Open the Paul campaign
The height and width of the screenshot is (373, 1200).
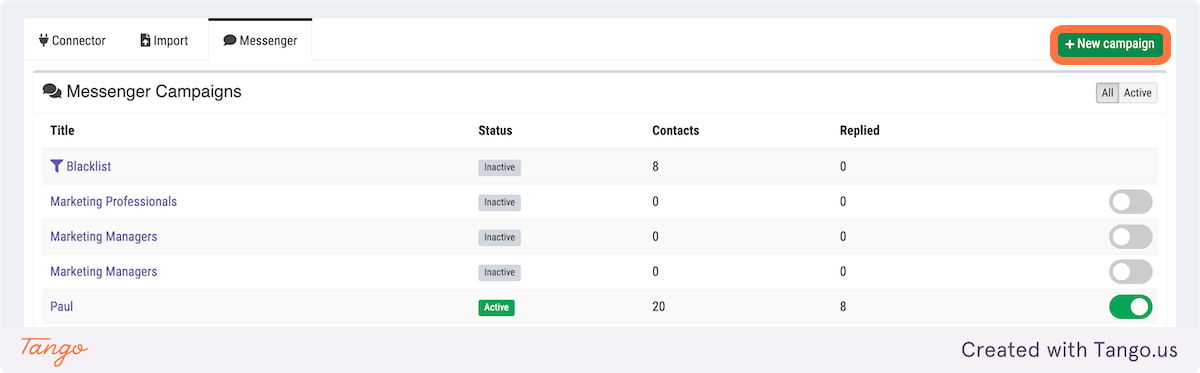pos(61,307)
